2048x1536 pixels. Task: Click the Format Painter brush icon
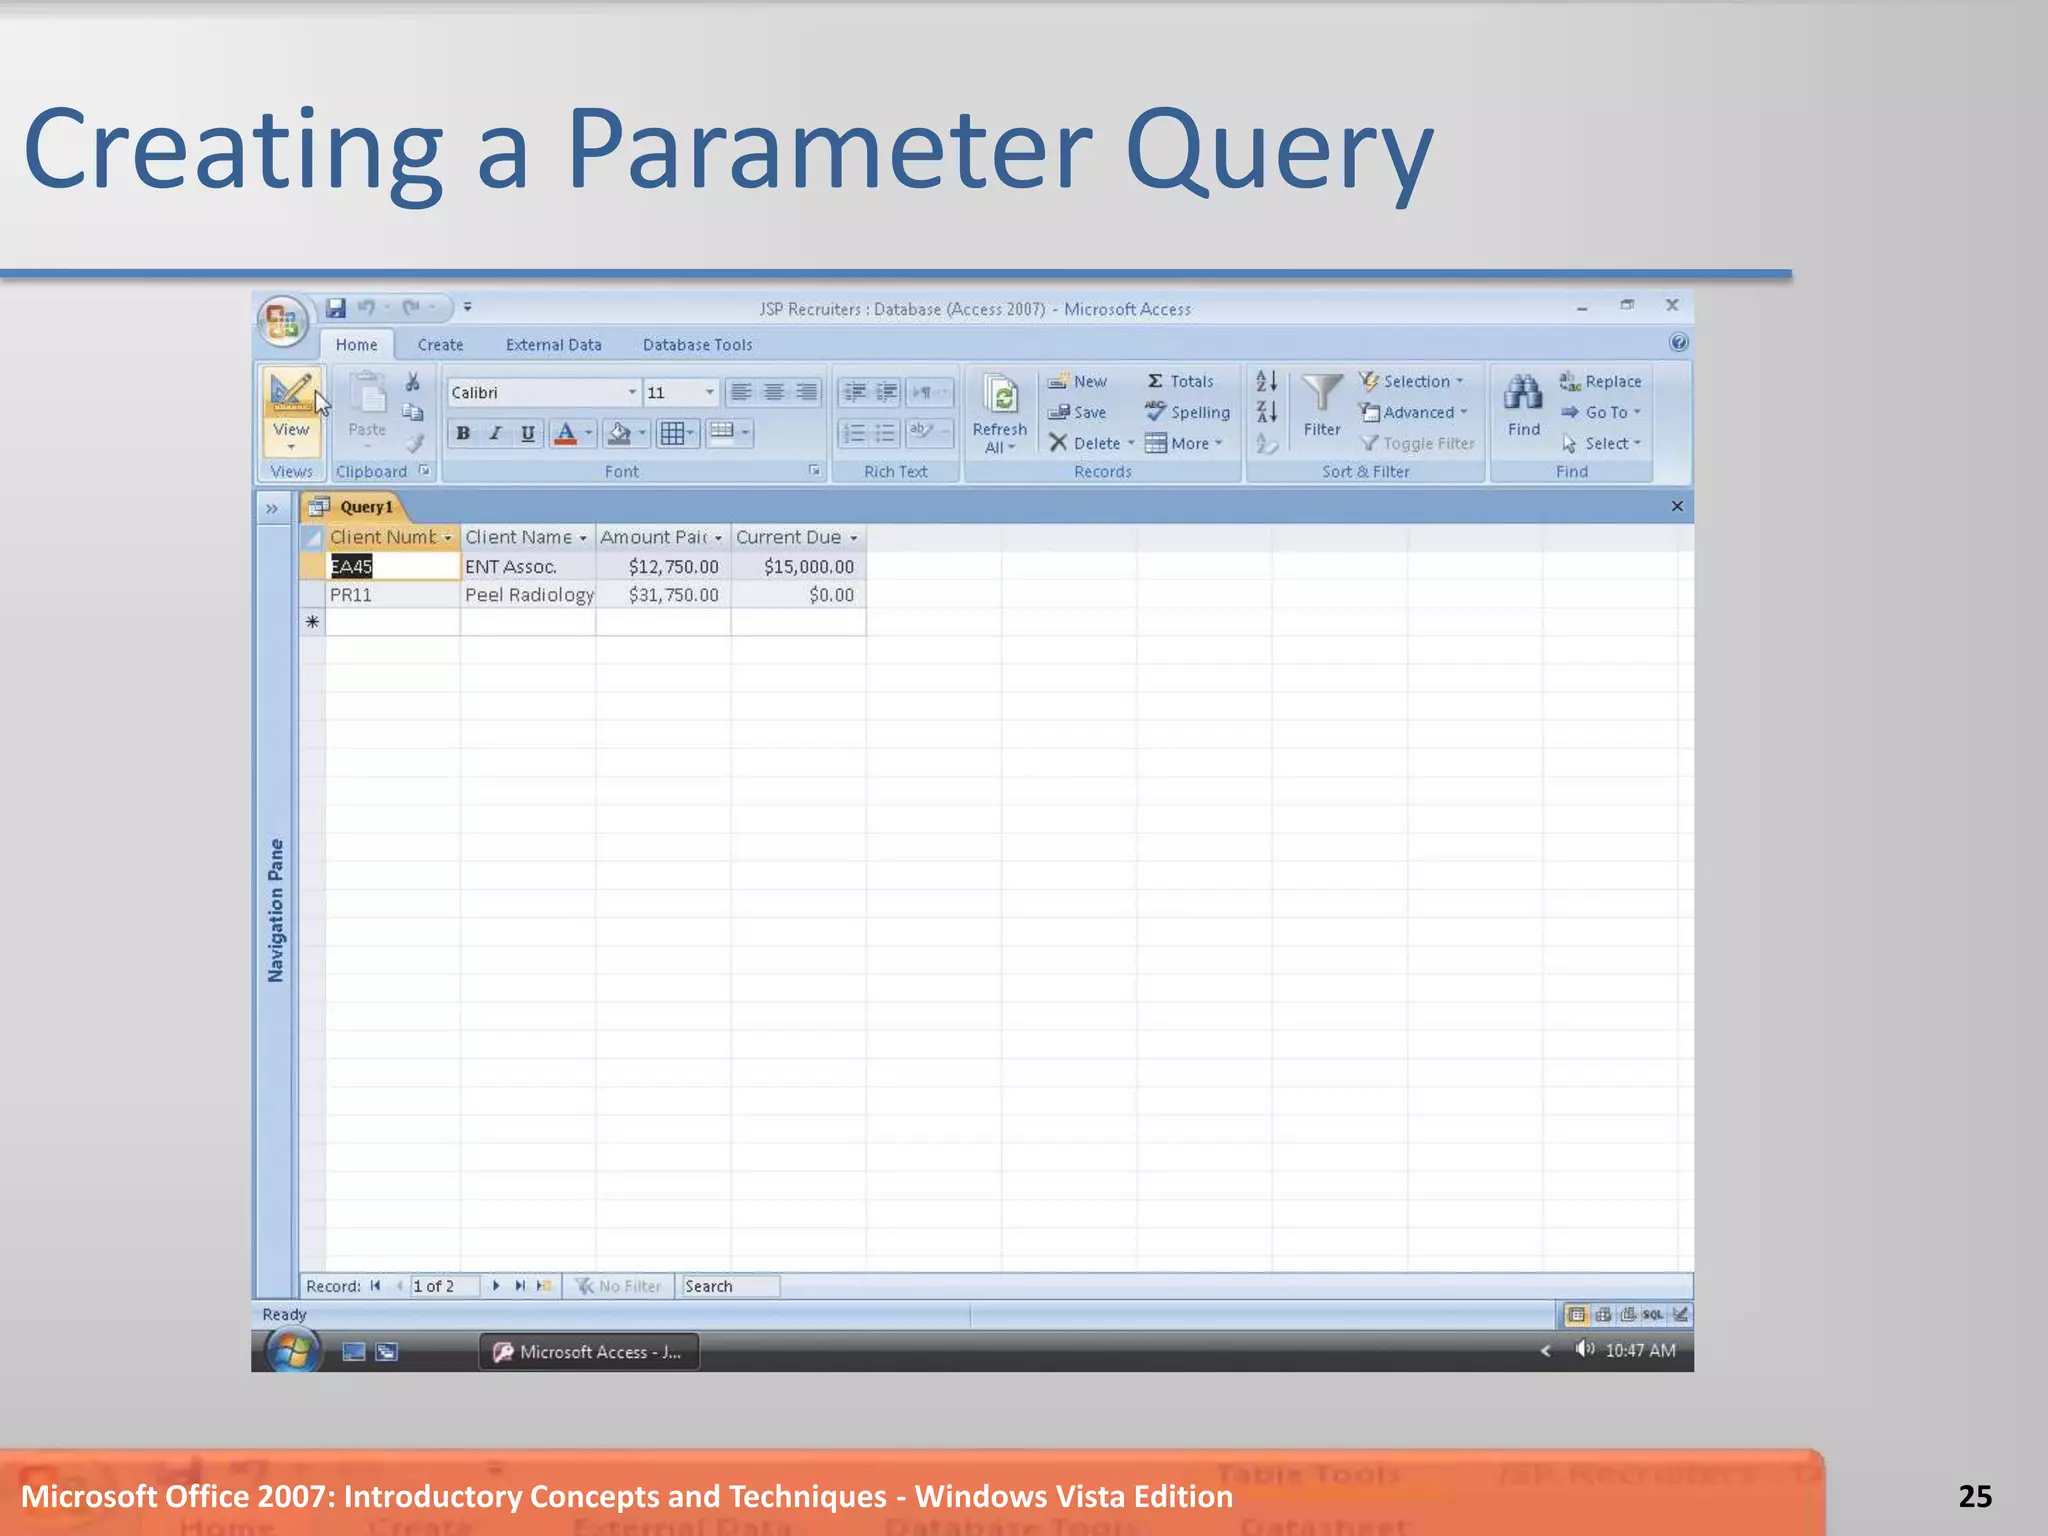coord(413,442)
